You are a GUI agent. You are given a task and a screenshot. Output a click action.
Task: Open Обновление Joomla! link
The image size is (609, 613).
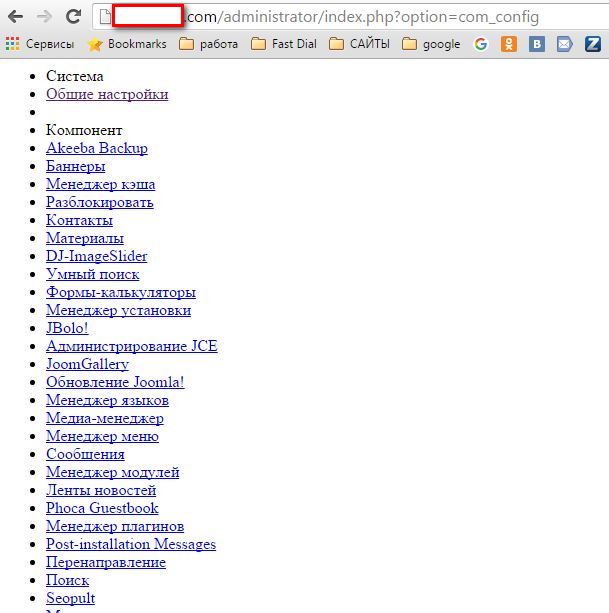(115, 382)
